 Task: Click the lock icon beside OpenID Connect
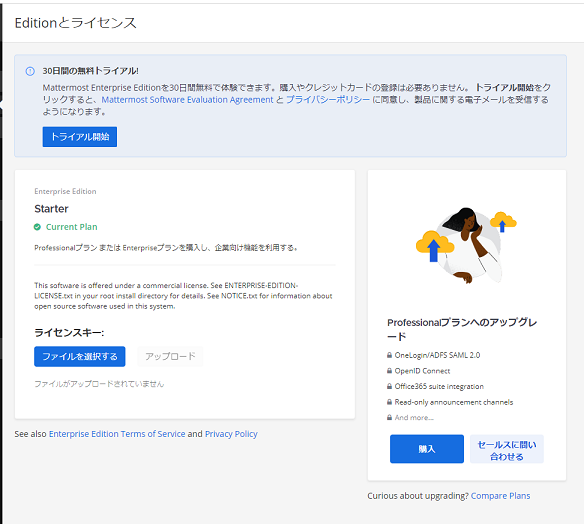click(389, 371)
